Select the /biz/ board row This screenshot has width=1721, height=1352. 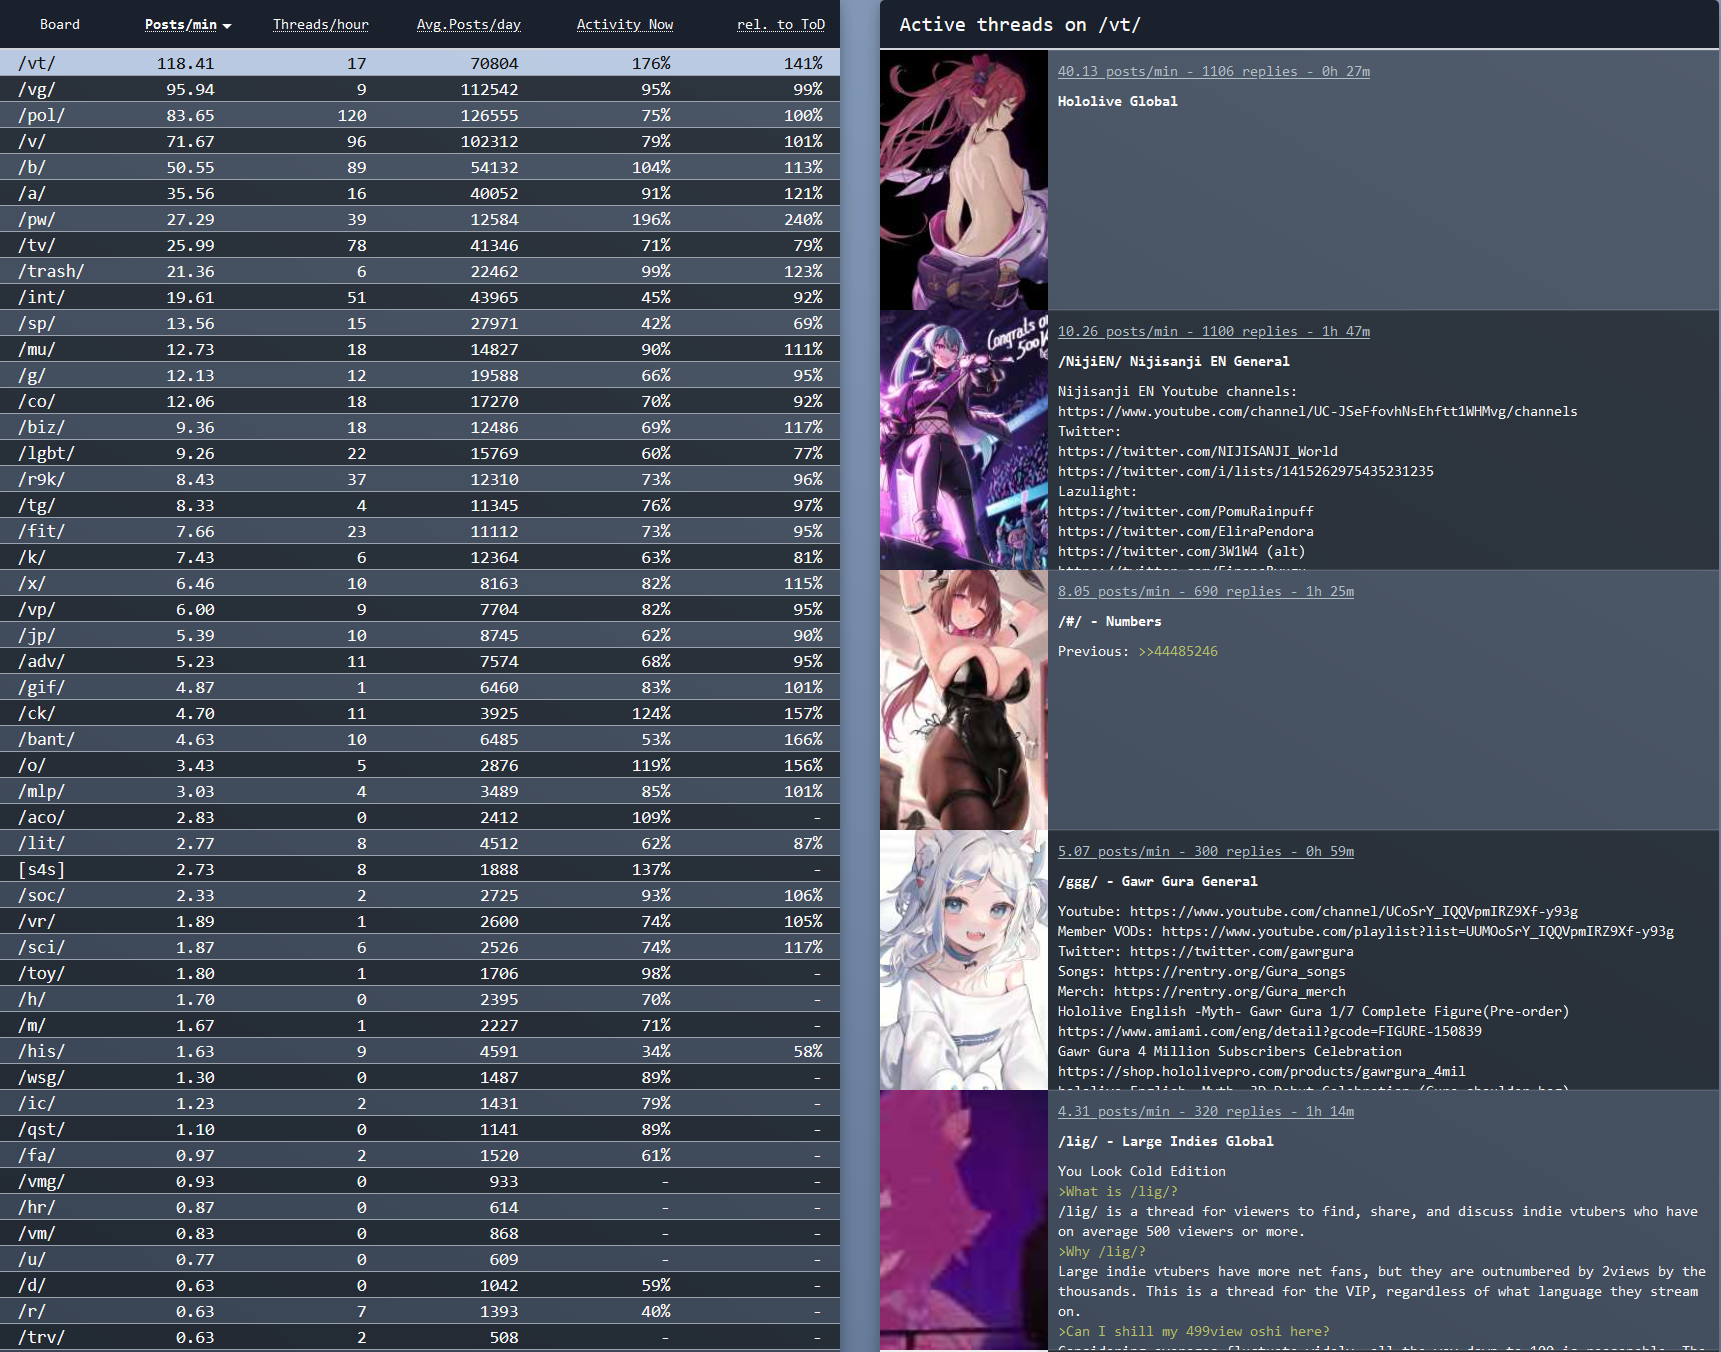420,427
